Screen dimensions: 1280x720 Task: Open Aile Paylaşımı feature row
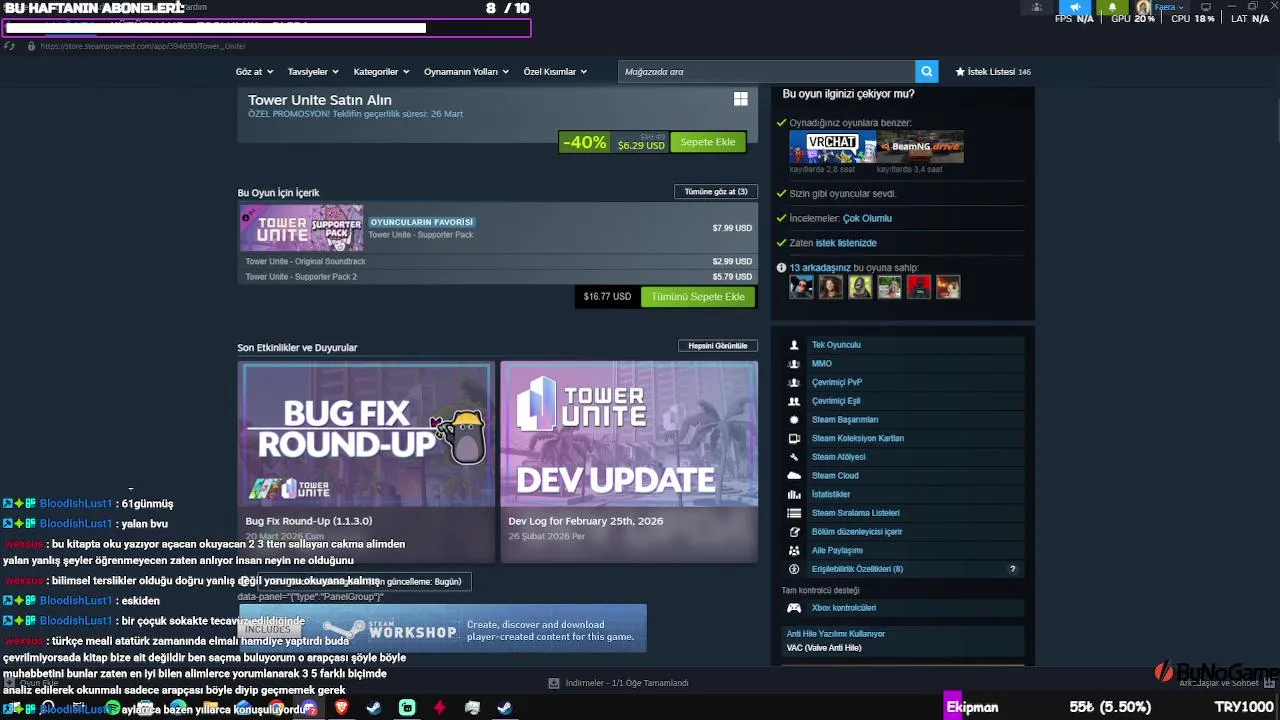[904, 550]
